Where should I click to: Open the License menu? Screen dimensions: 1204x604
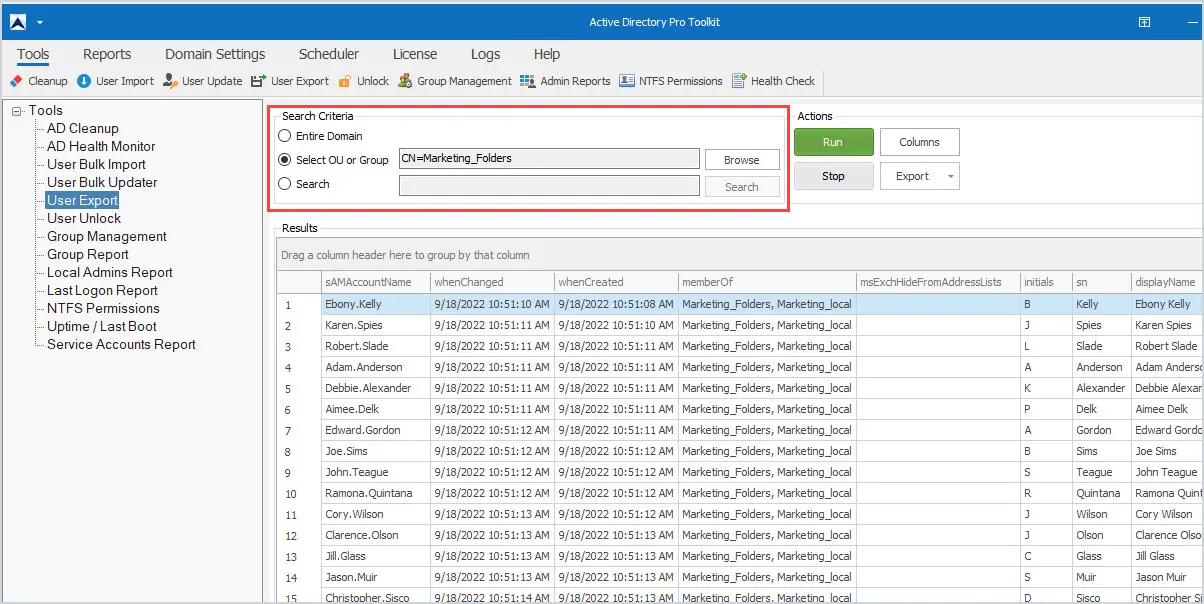pyautogui.click(x=415, y=54)
